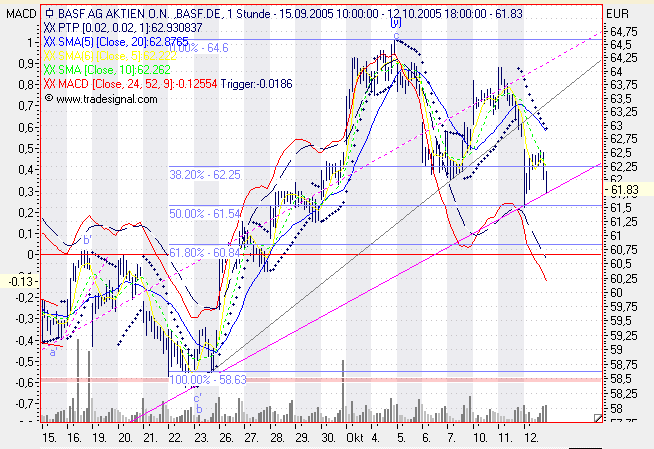654x449 pixels.
Task: Click the 5. date label on time axis
Action: 401,438
